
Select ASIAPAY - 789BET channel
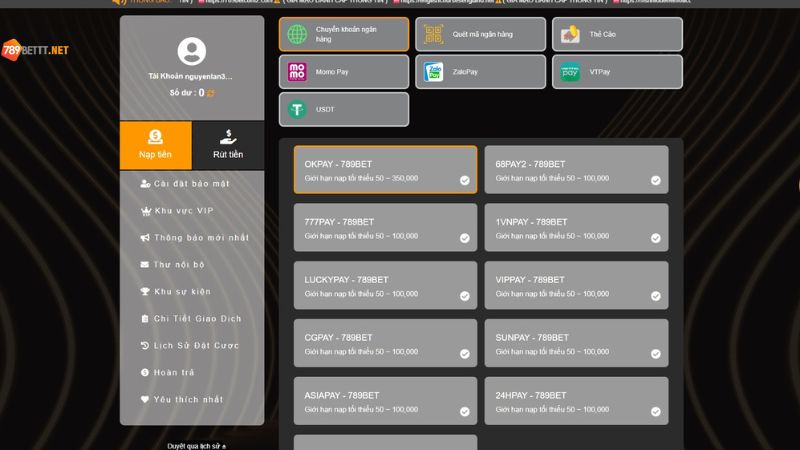pos(386,401)
